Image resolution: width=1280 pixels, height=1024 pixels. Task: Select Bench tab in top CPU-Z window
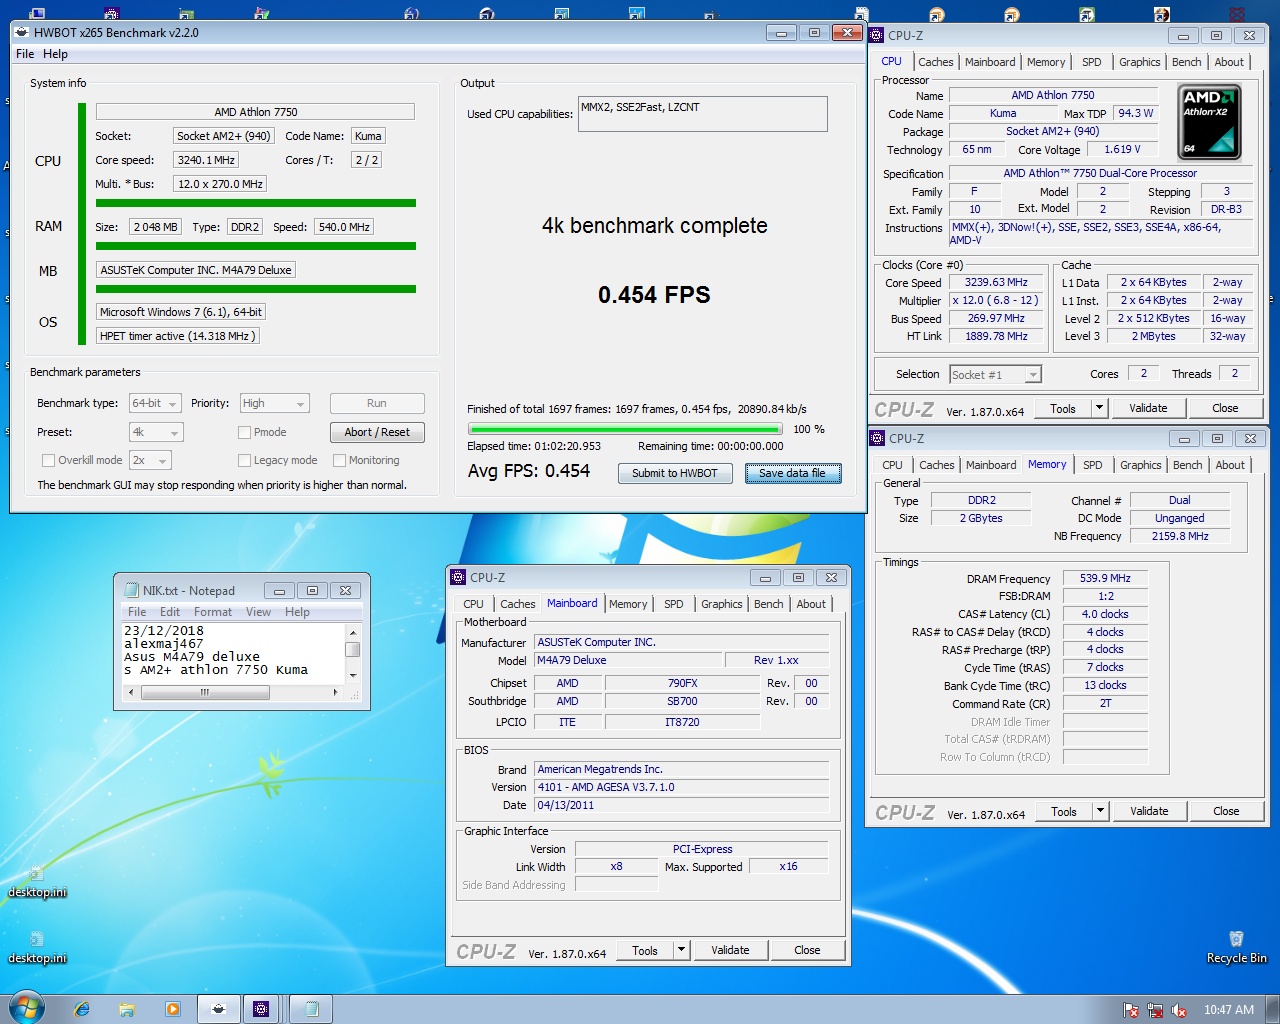click(x=1186, y=62)
